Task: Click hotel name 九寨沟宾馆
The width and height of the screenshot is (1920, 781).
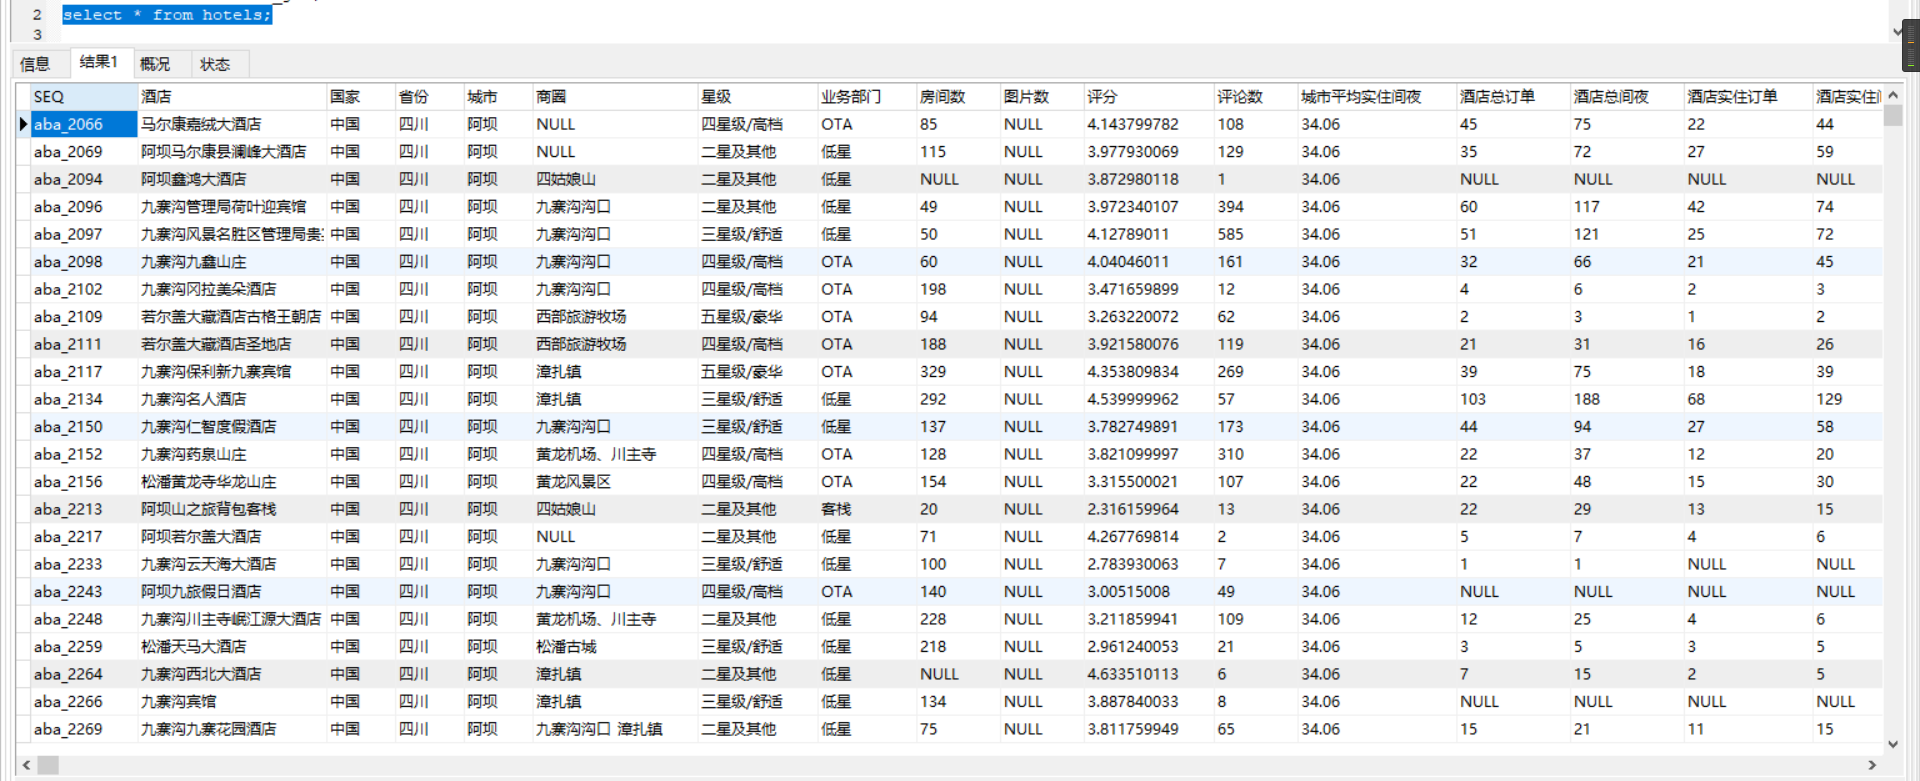Action: [x=179, y=702]
